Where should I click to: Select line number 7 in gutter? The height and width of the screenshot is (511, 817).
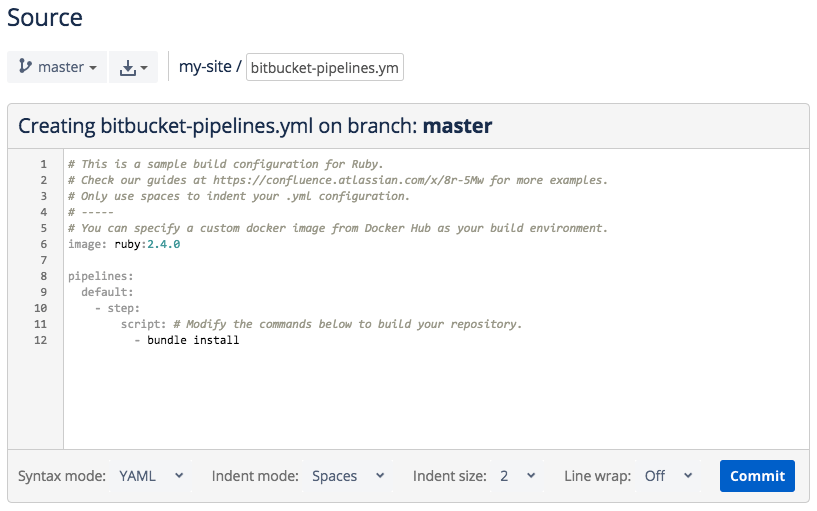[43, 260]
